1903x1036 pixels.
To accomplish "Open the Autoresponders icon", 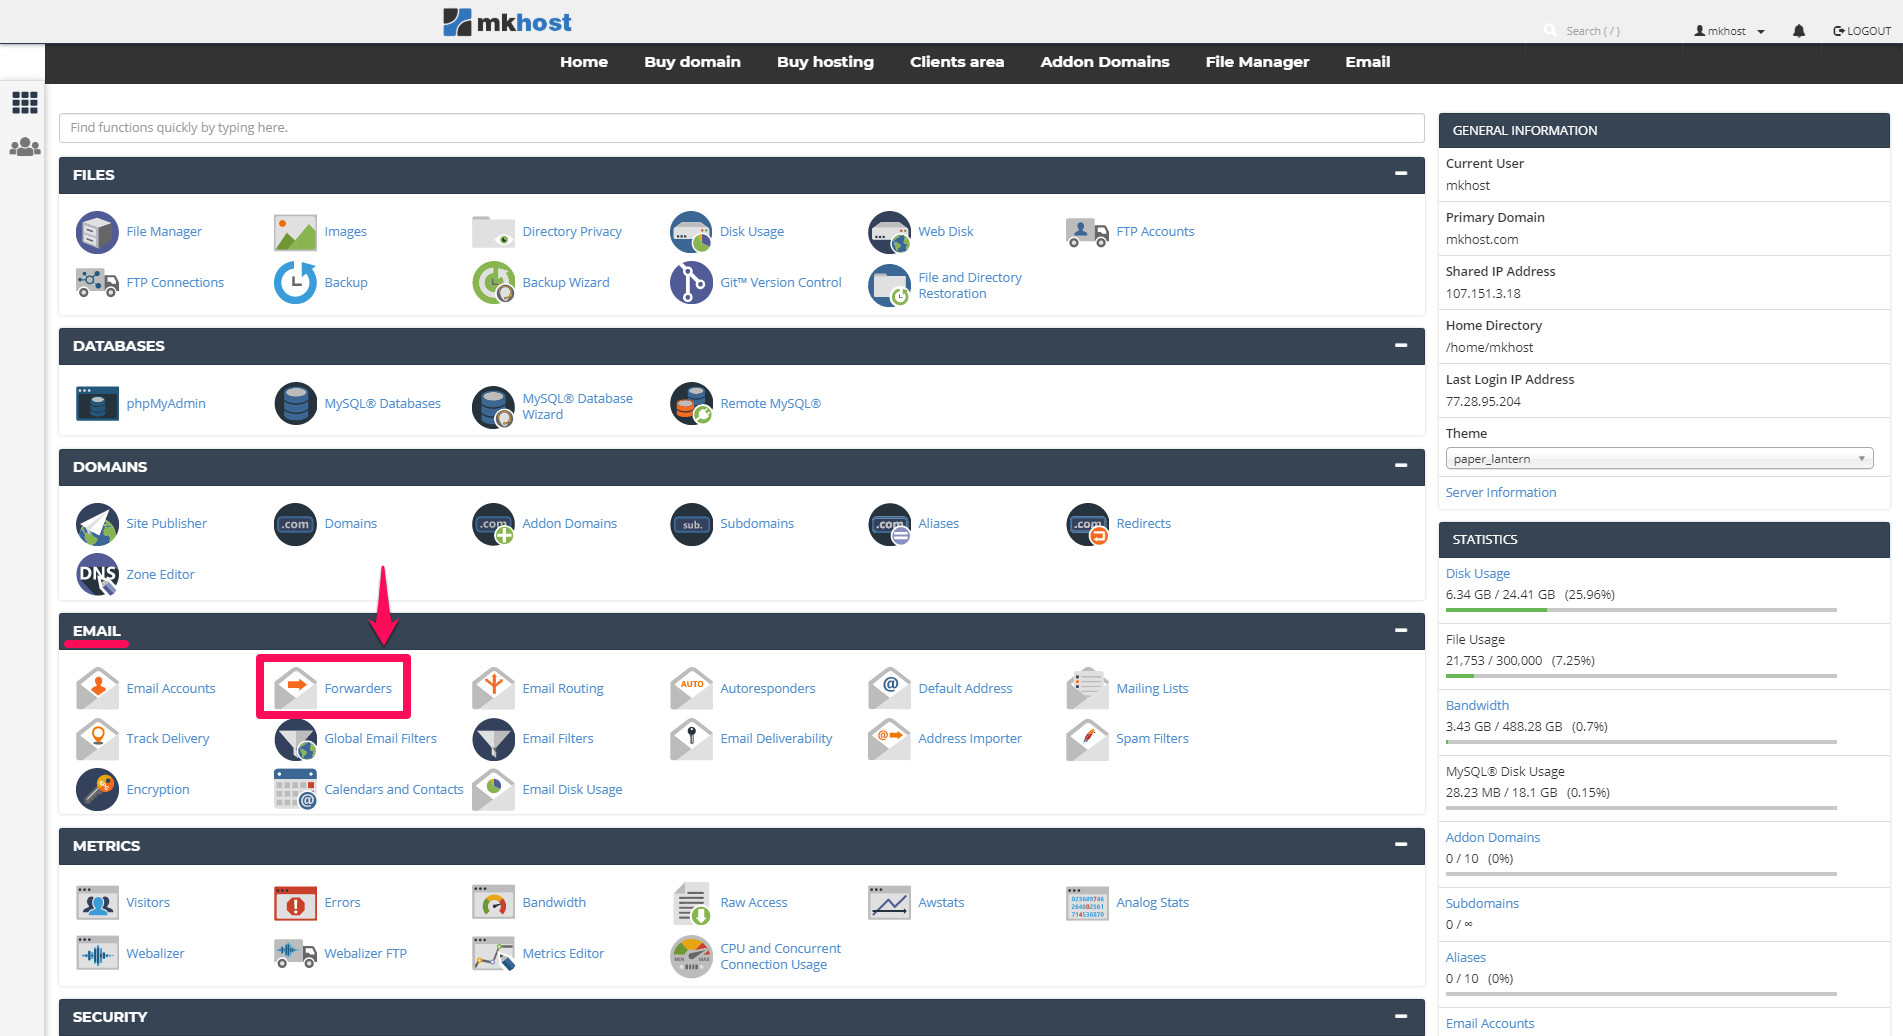I will (691, 688).
